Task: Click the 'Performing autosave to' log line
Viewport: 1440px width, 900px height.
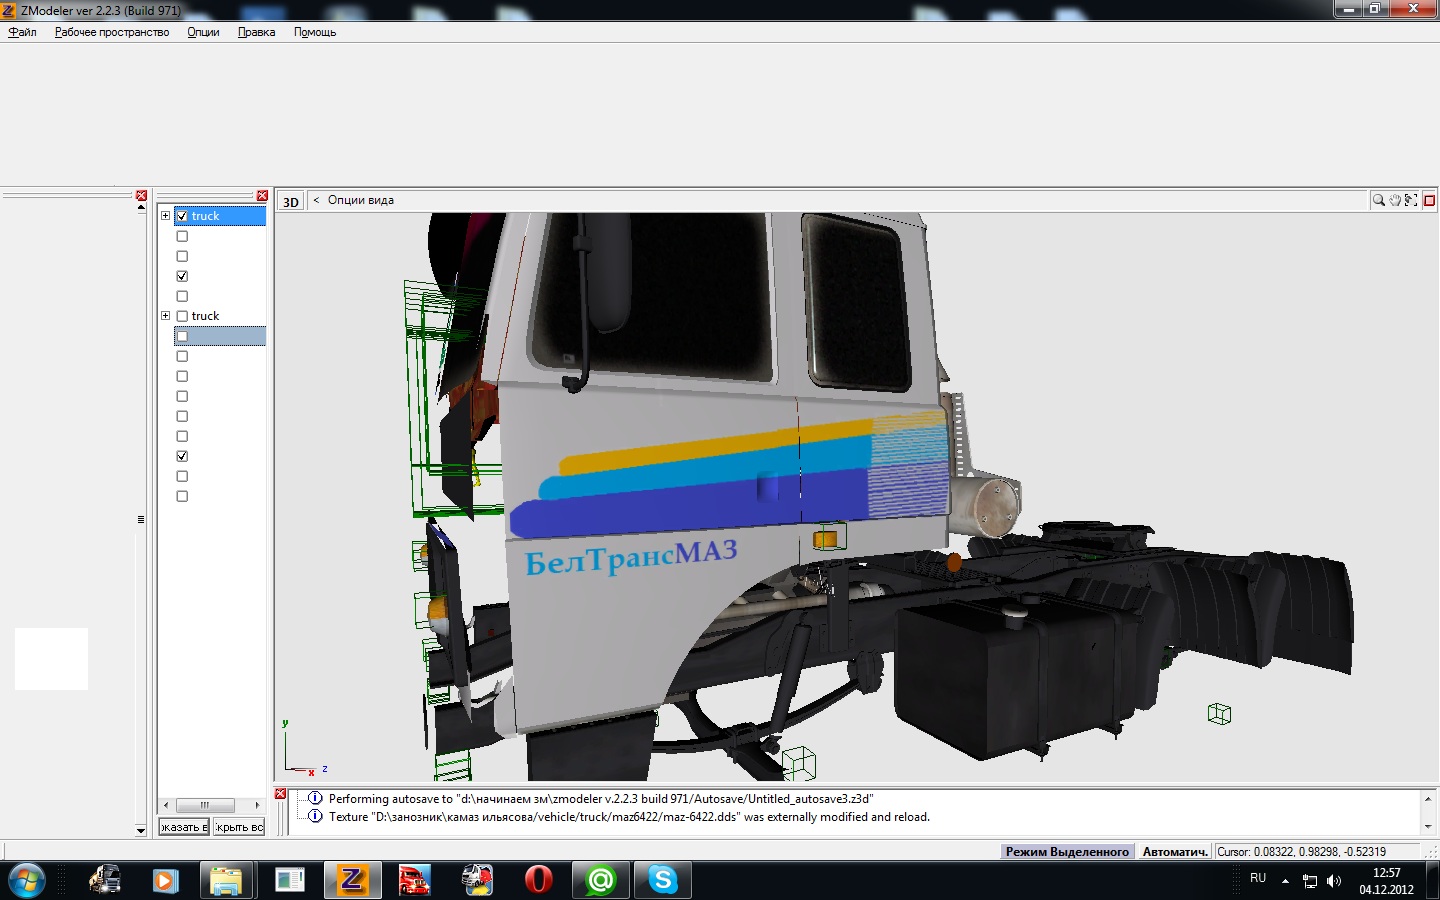Action: point(601,799)
